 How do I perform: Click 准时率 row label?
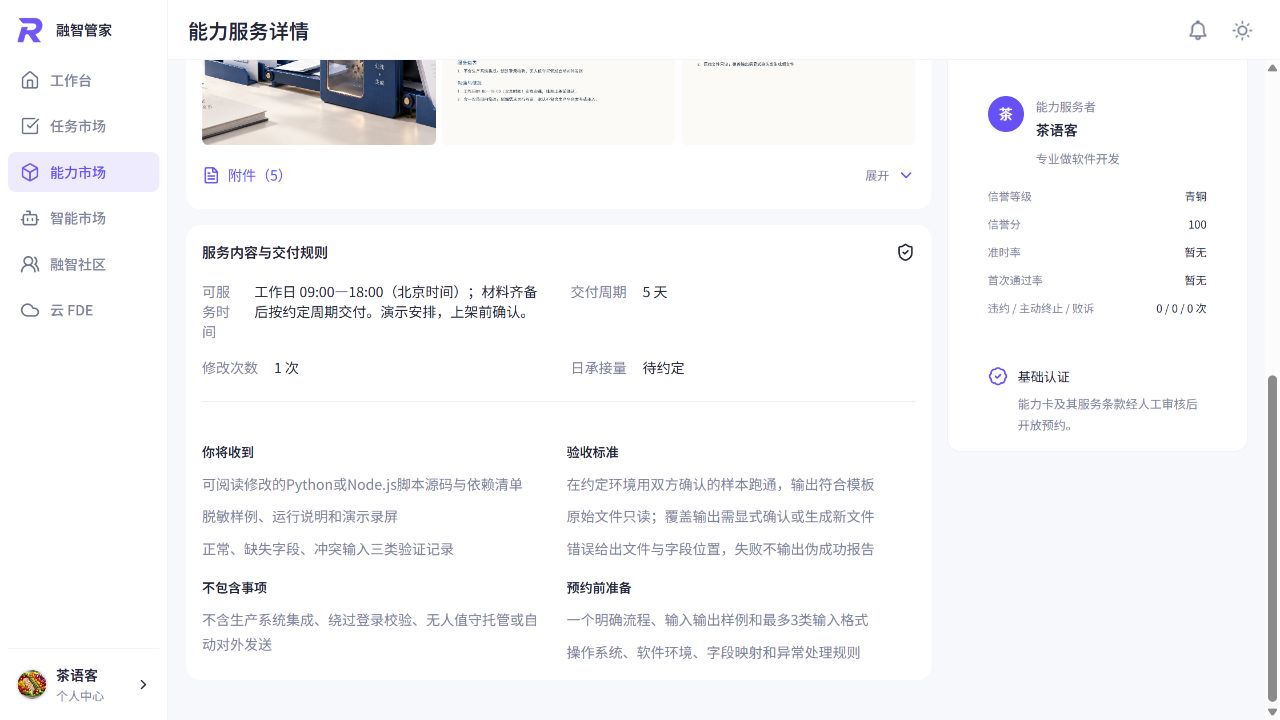pos(1004,253)
